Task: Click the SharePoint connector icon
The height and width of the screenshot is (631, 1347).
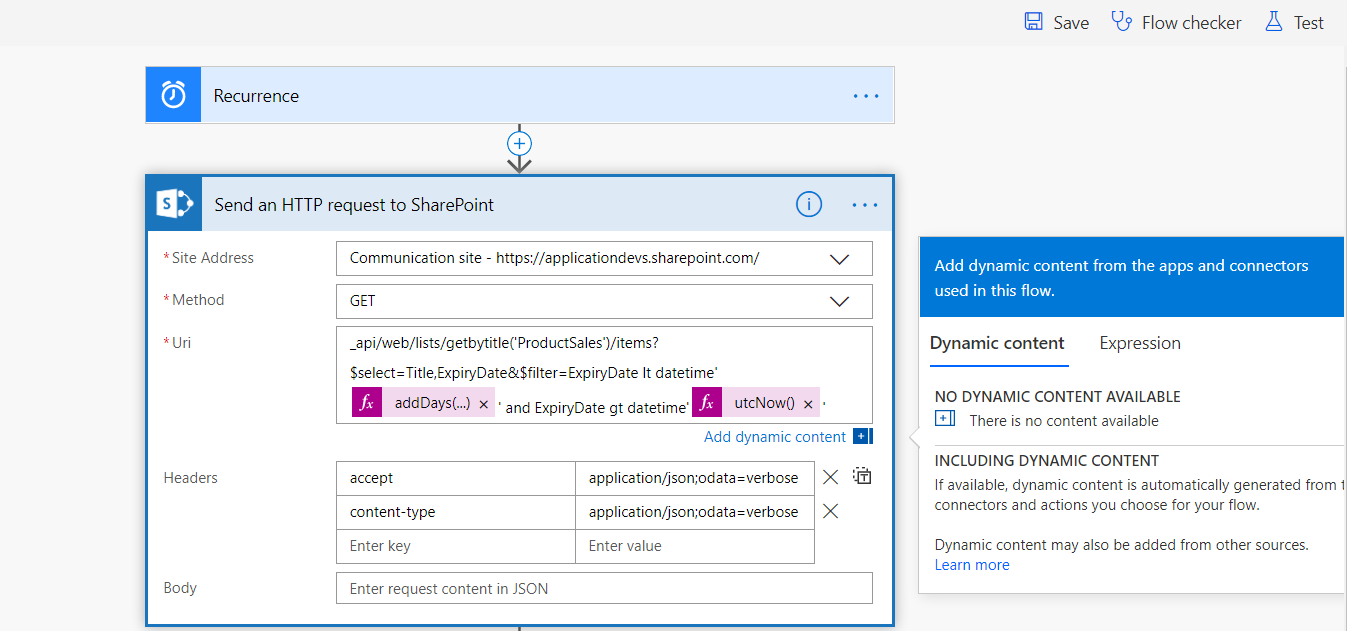Action: [x=175, y=205]
